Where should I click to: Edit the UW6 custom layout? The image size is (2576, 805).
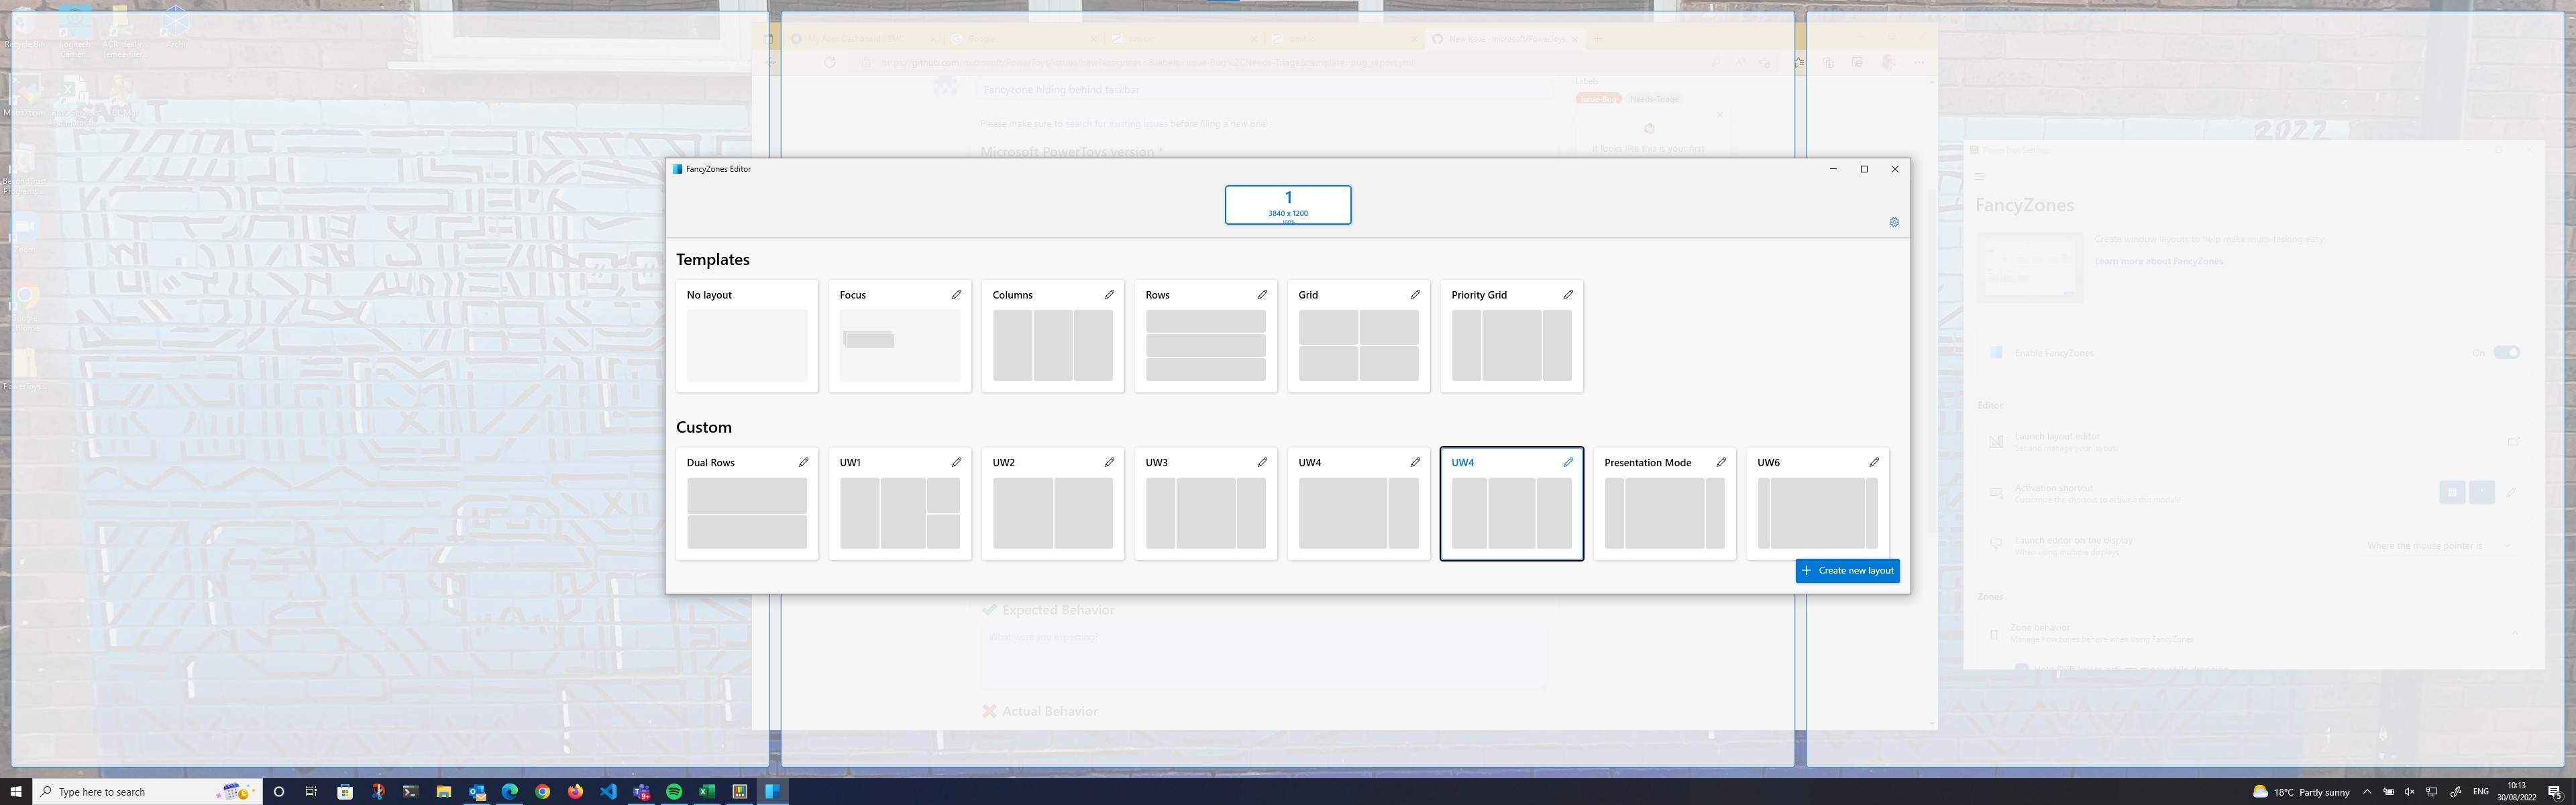[1875, 462]
